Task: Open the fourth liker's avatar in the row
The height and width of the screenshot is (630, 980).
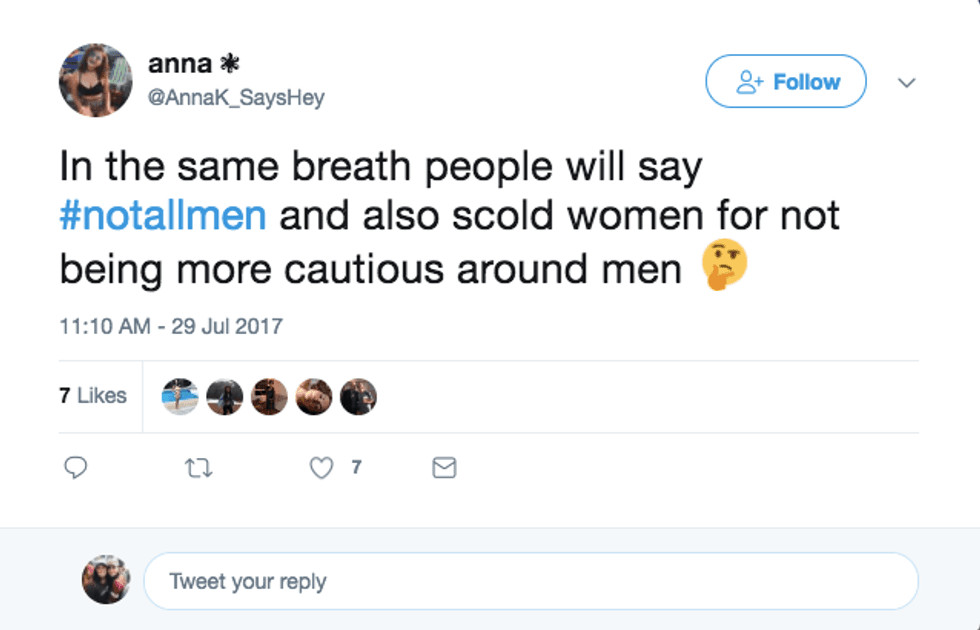Action: (314, 397)
